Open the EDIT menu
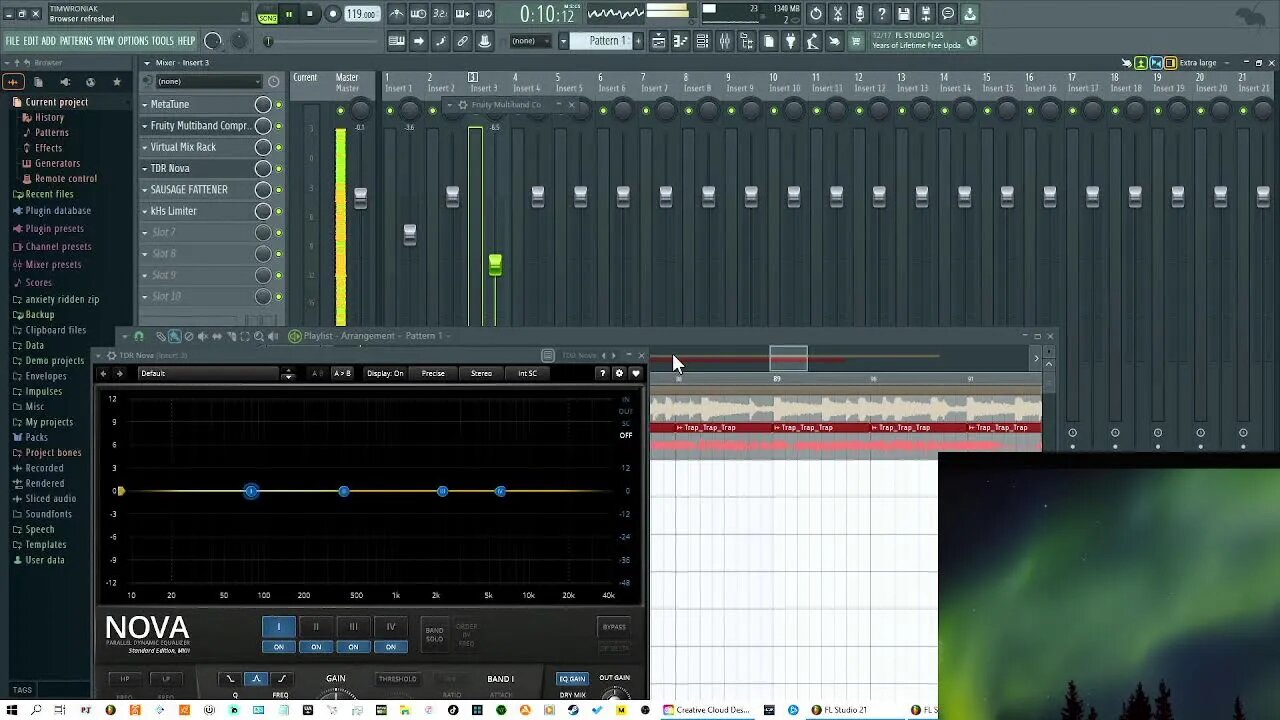1280x720 pixels. pyautogui.click(x=31, y=41)
